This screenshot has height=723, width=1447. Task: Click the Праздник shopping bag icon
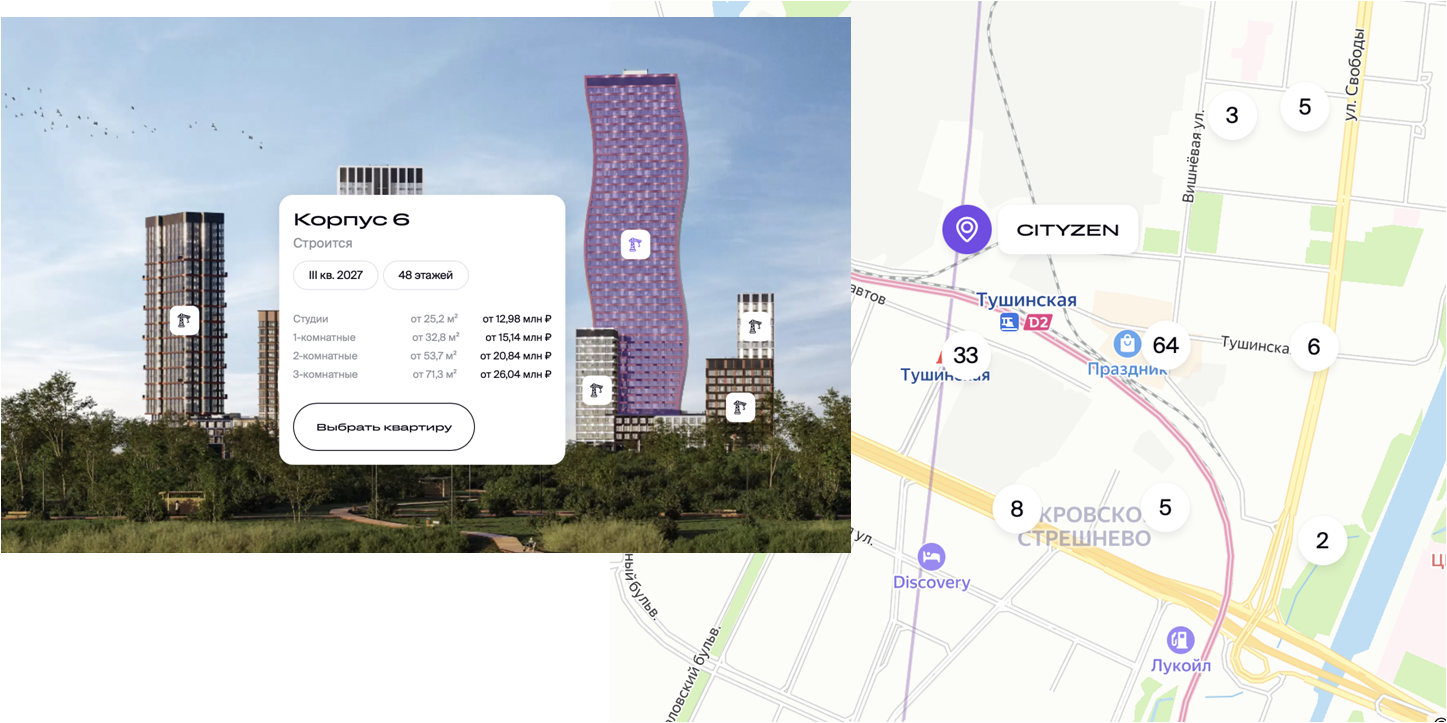pos(1127,344)
